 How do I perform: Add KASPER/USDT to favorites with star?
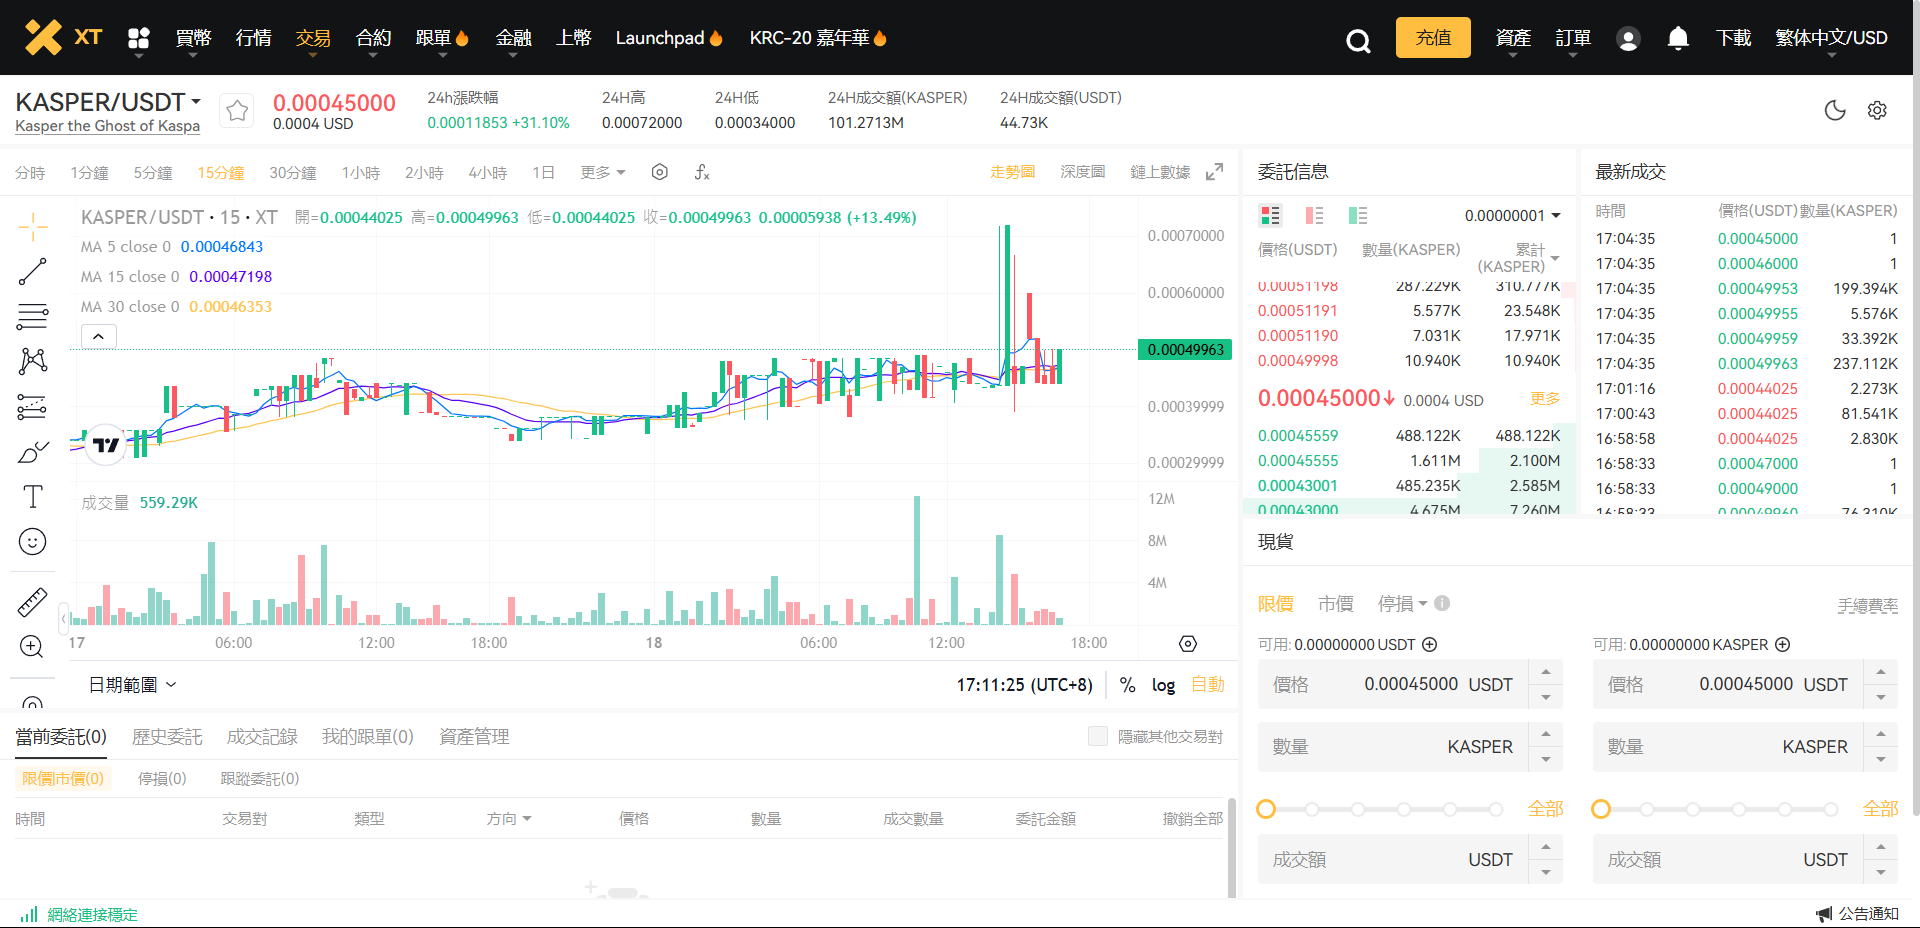click(237, 110)
